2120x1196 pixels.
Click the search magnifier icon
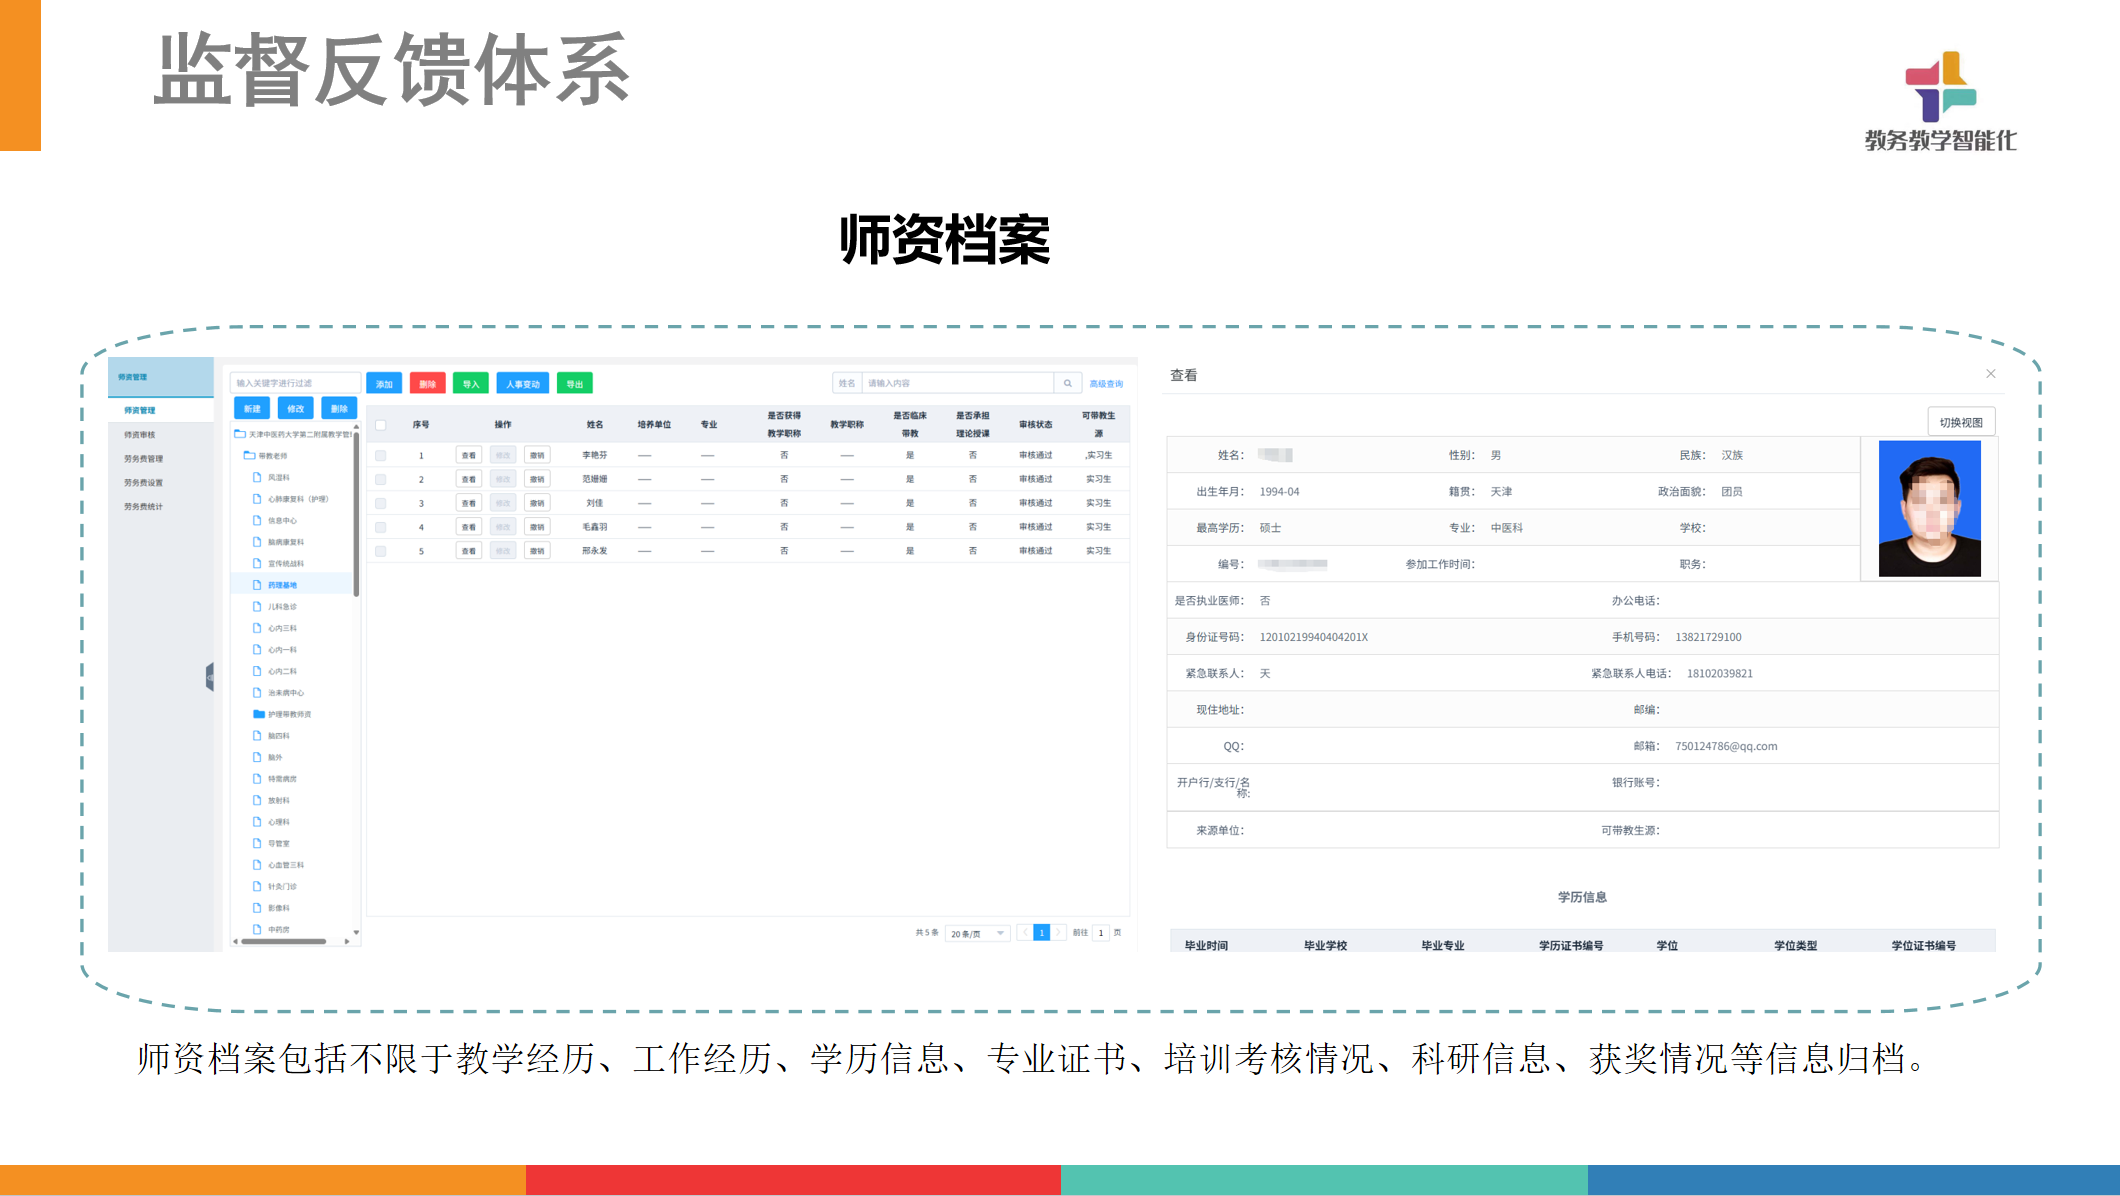pos(1067,384)
